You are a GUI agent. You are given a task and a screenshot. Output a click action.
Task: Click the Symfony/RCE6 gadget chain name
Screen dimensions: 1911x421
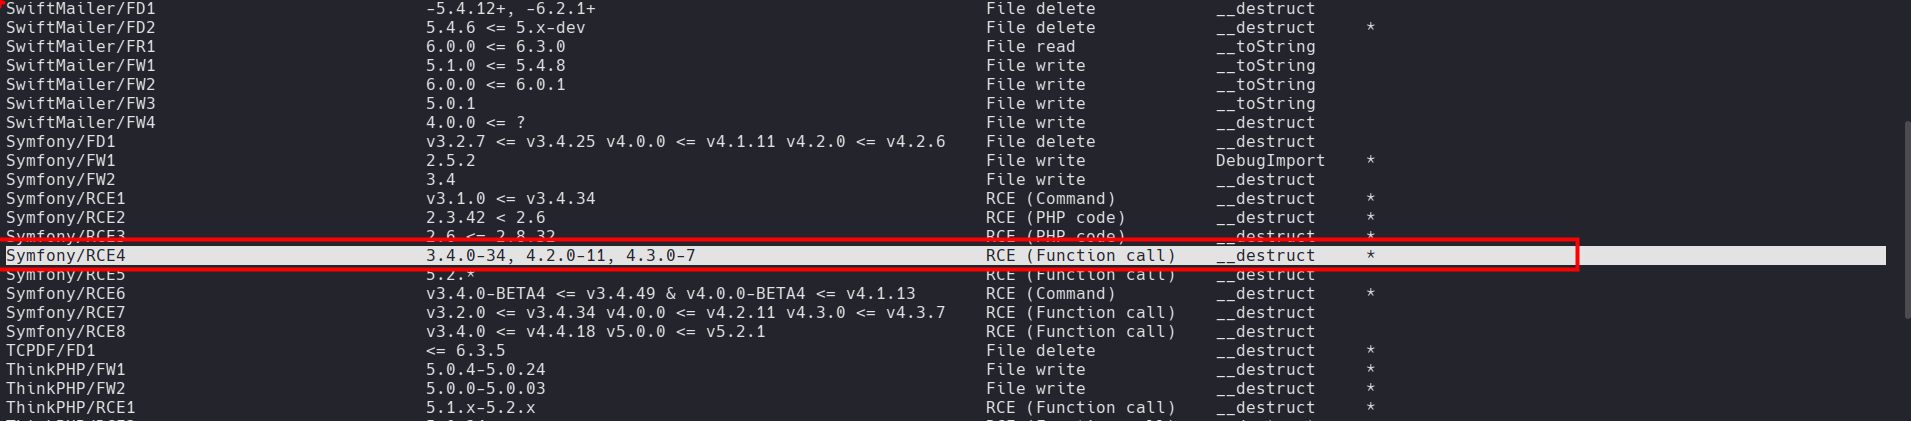coord(66,294)
